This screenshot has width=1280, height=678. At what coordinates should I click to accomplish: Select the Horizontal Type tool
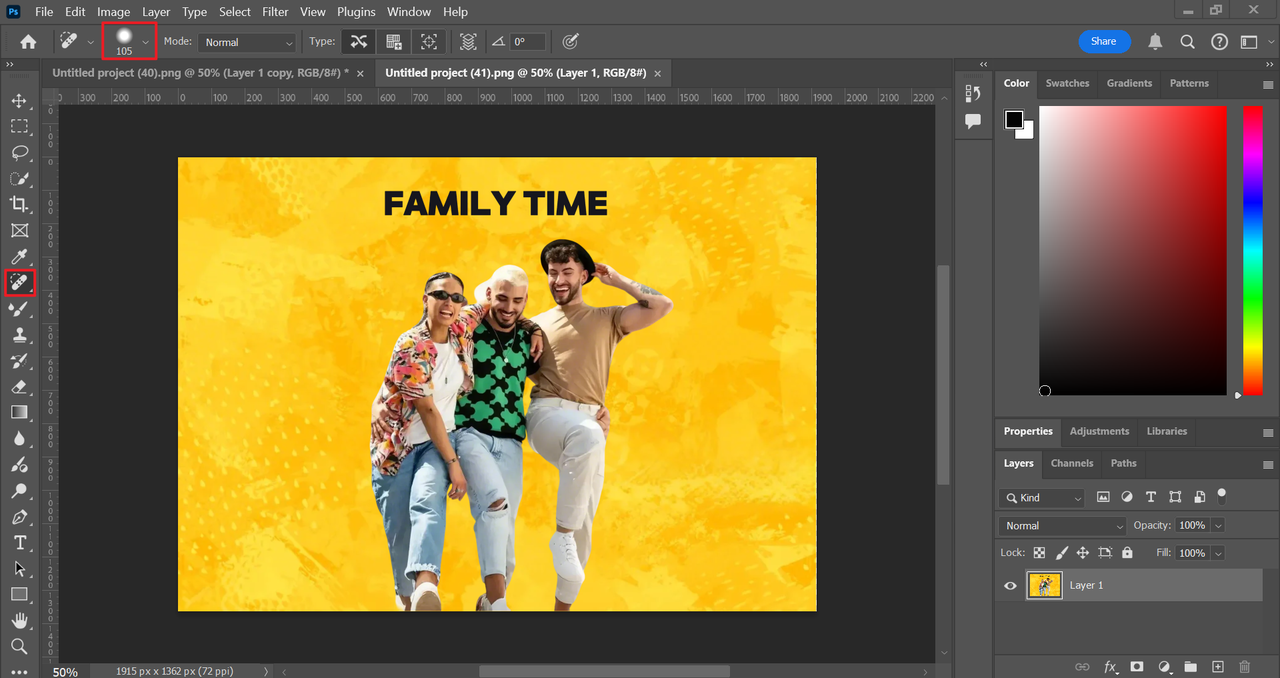coord(19,543)
